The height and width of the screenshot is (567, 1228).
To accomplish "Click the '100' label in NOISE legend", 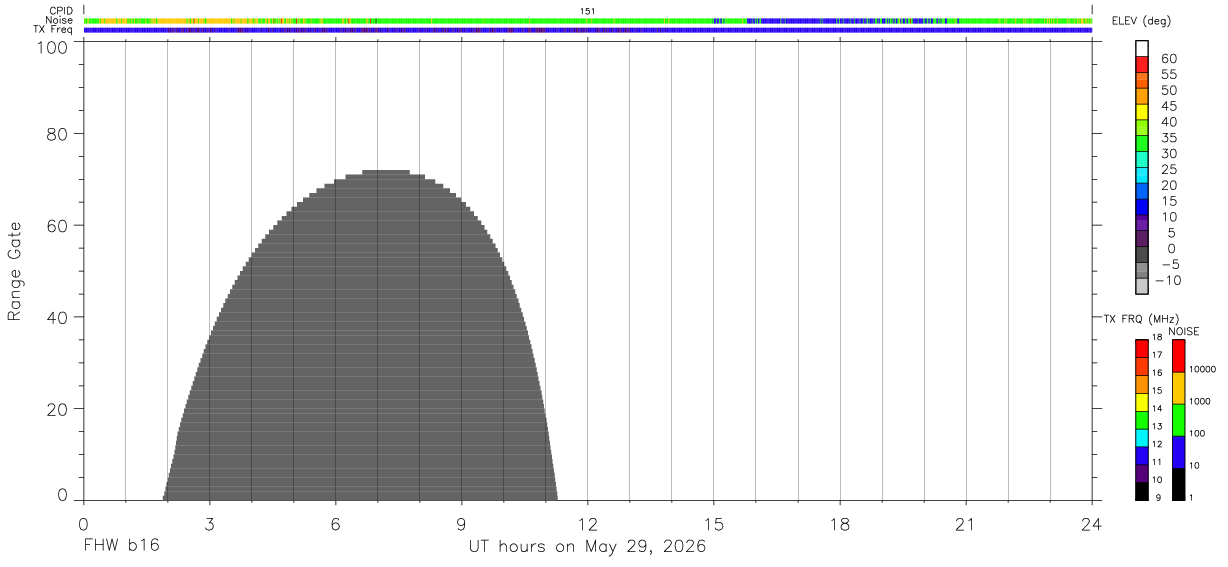I will click(x=1197, y=433).
